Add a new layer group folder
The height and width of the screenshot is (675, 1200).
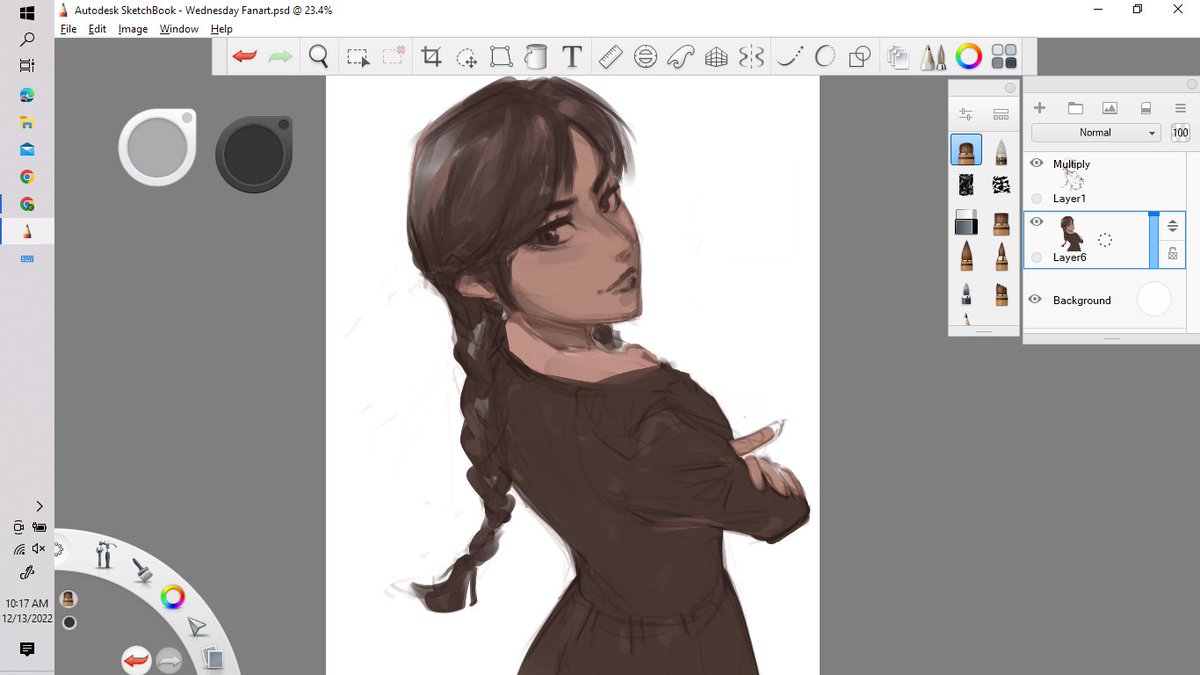point(1075,108)
